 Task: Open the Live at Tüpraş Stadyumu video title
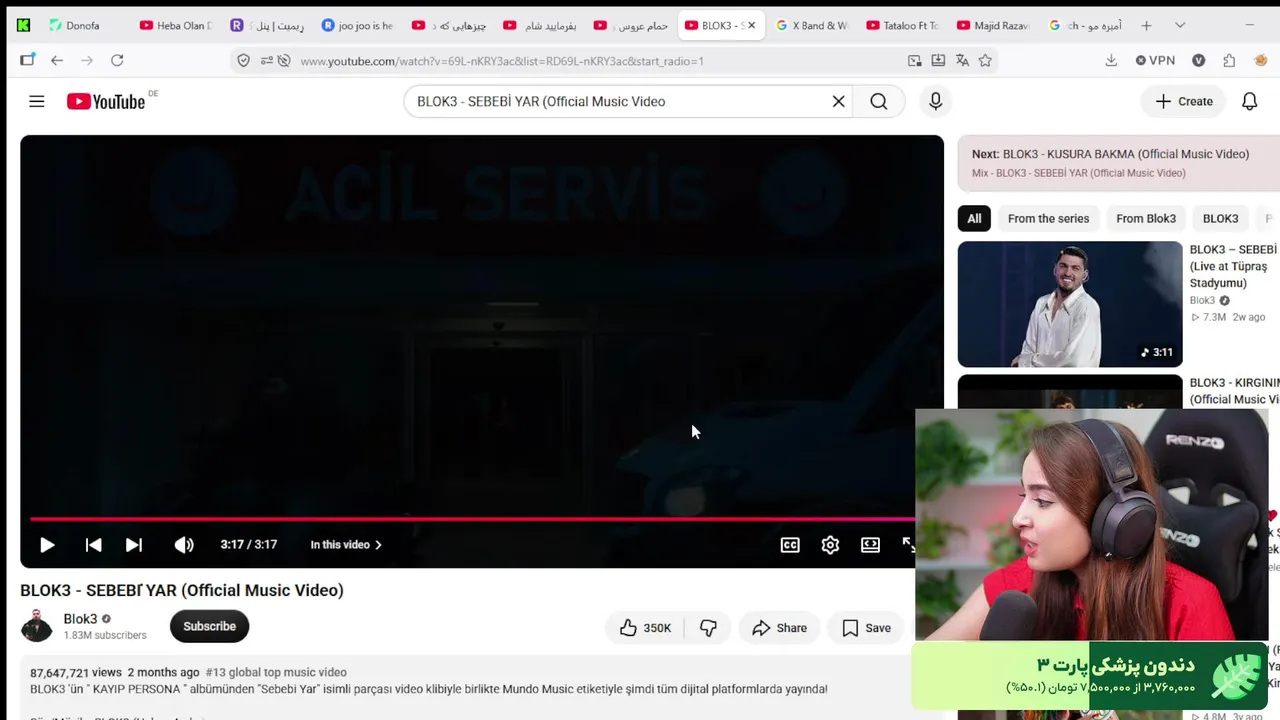point(1234,266)
